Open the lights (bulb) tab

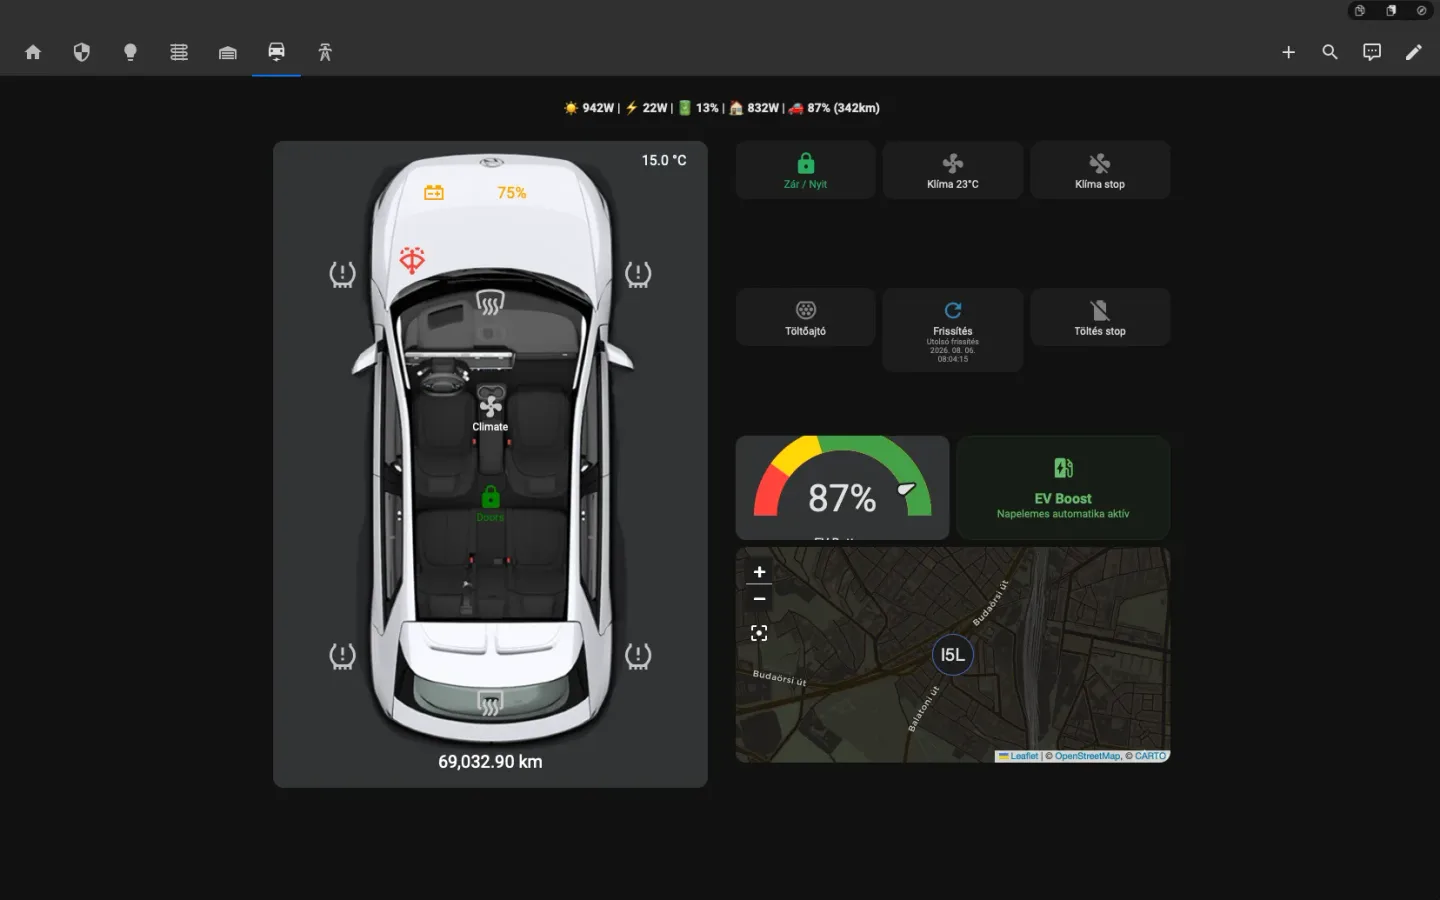130,52
